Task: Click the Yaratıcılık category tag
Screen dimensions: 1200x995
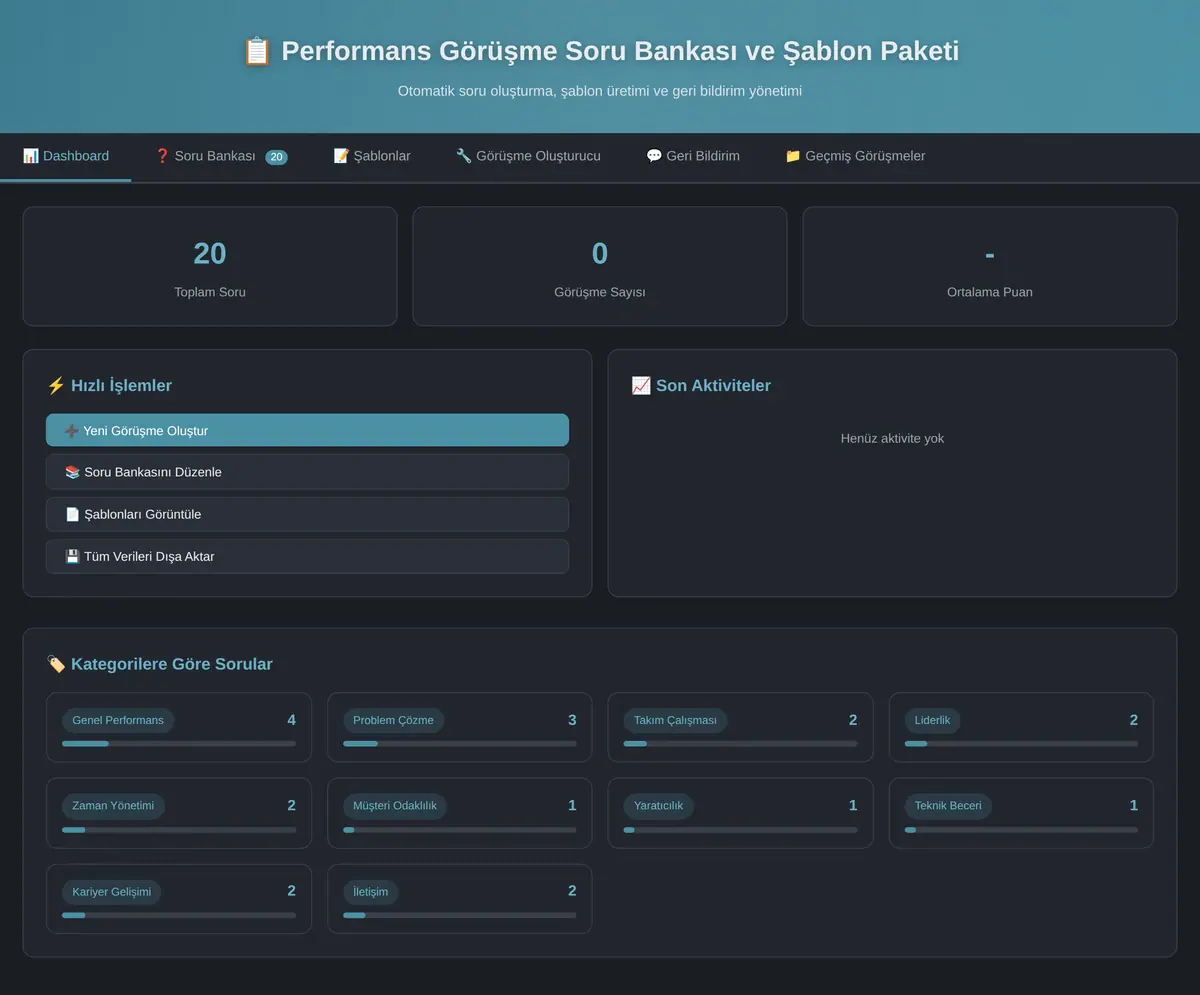Action: click(658, 805)
